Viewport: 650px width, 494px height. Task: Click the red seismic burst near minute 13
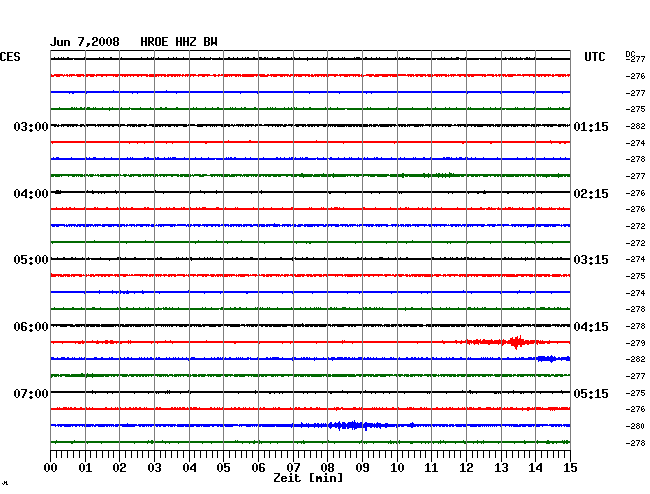(x=516, y=342)
